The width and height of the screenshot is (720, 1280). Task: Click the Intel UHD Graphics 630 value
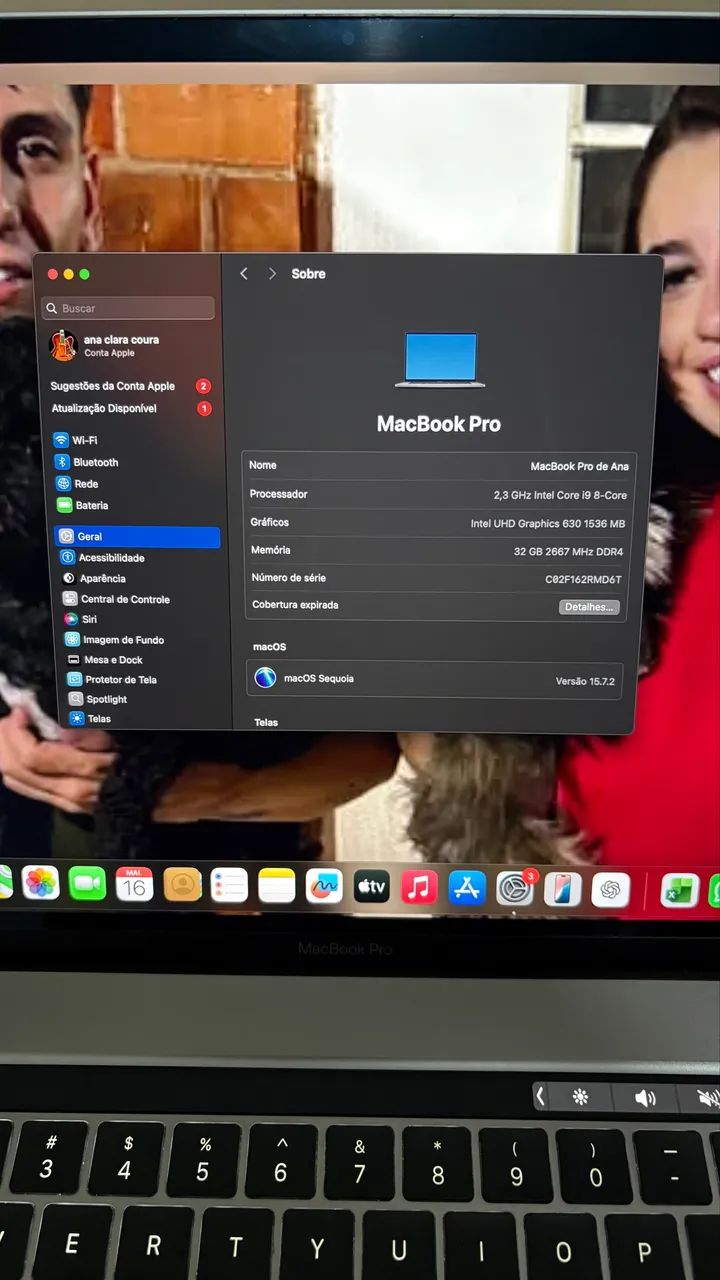coord(548,523)
